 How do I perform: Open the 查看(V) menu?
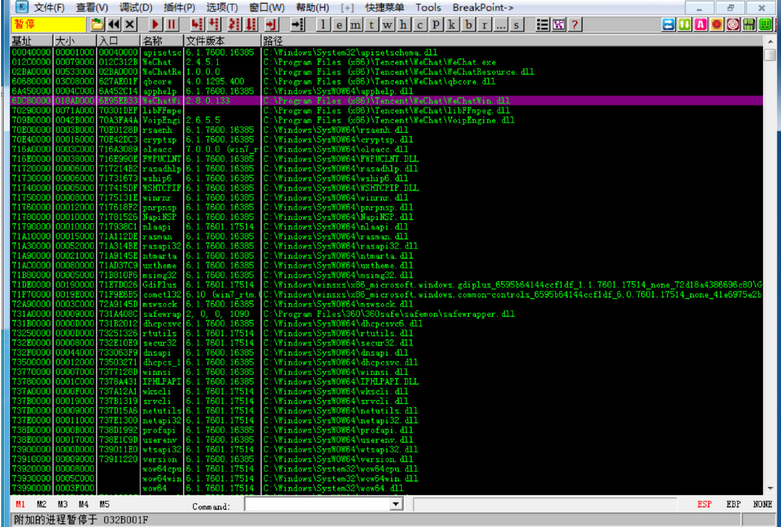coord(92,7)
